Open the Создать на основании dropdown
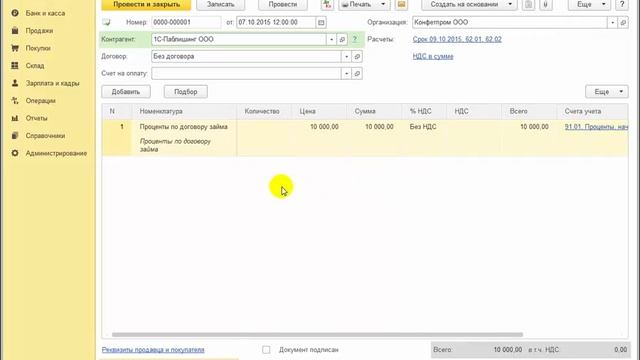640x360 pixels. [x=469, y=4]
